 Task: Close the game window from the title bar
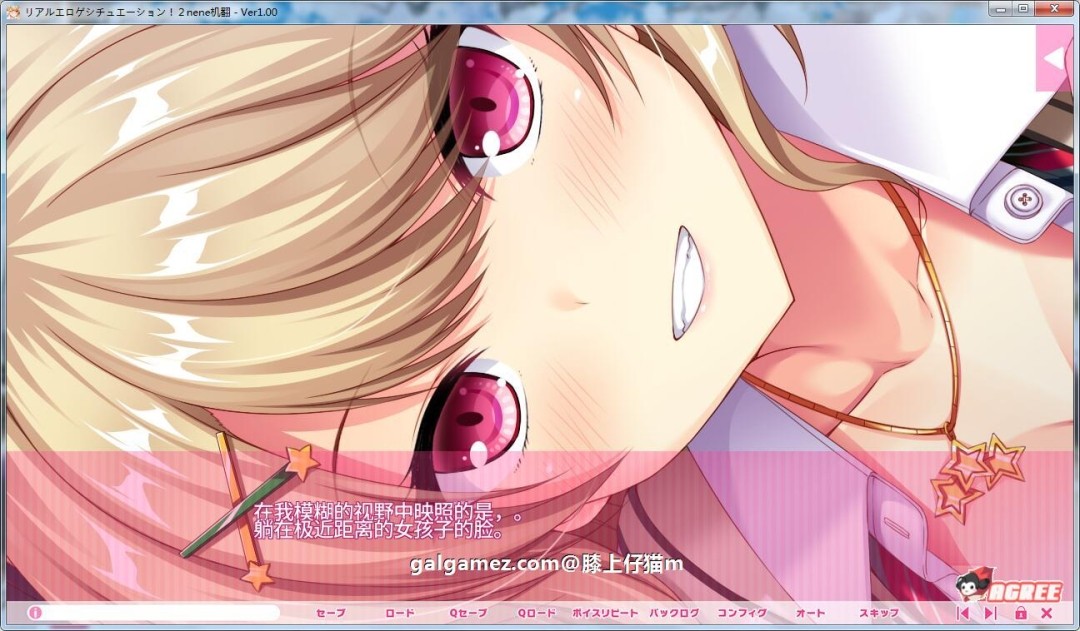(1054, 9)
